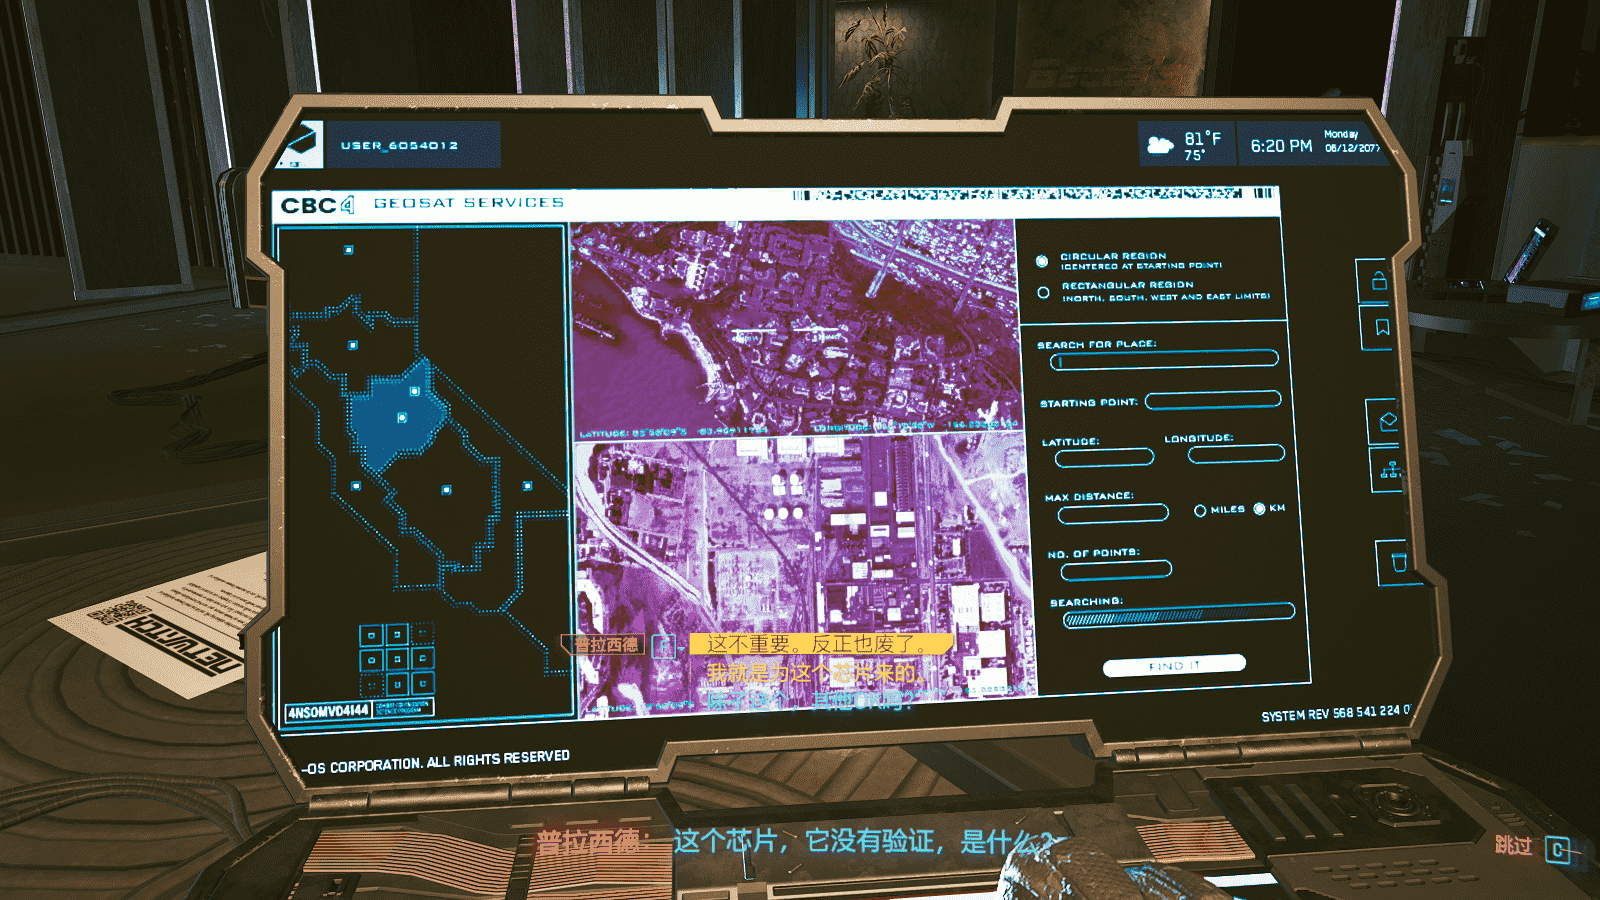Select the marker in the lower-left map district
The height and width of the screenshot is (900, 1600).
(x=356, y=486)
